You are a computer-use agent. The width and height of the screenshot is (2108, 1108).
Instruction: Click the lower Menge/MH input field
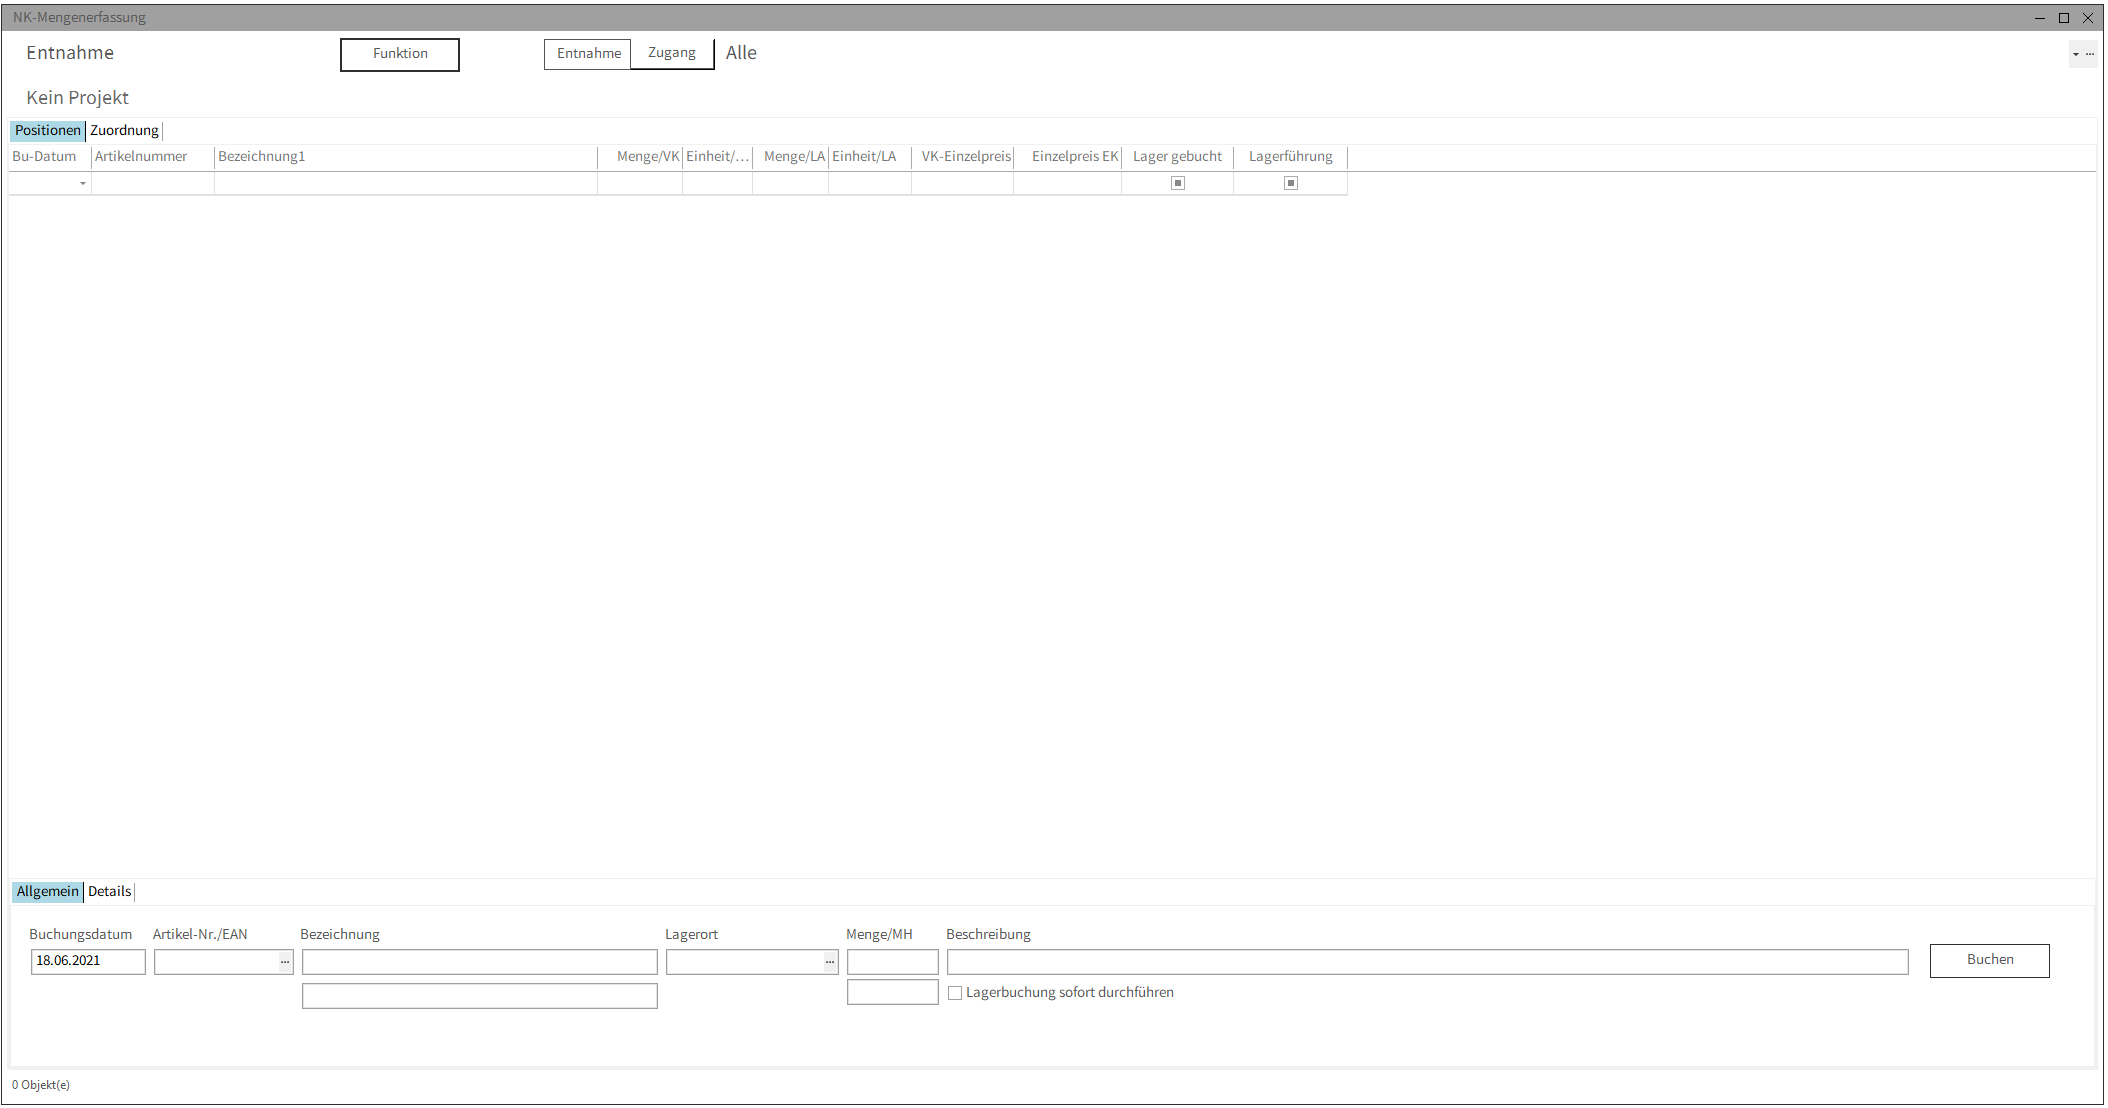click(x=893, y=992)
